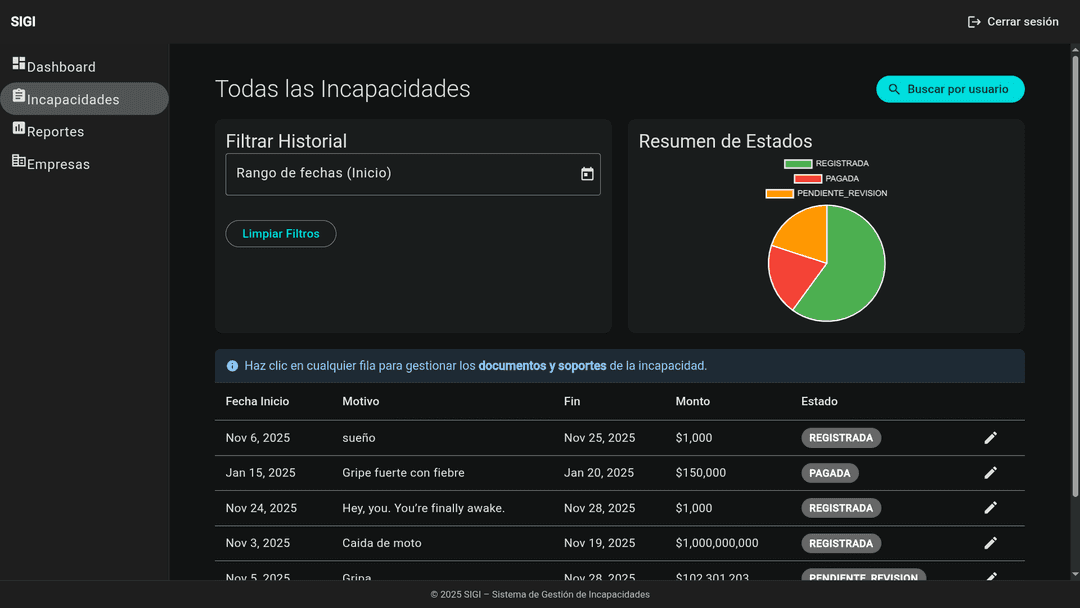The height and width of the screenshot is (608, 1080).
Task: Open the calendar icon for date range
Action: (x=586, y=174)
